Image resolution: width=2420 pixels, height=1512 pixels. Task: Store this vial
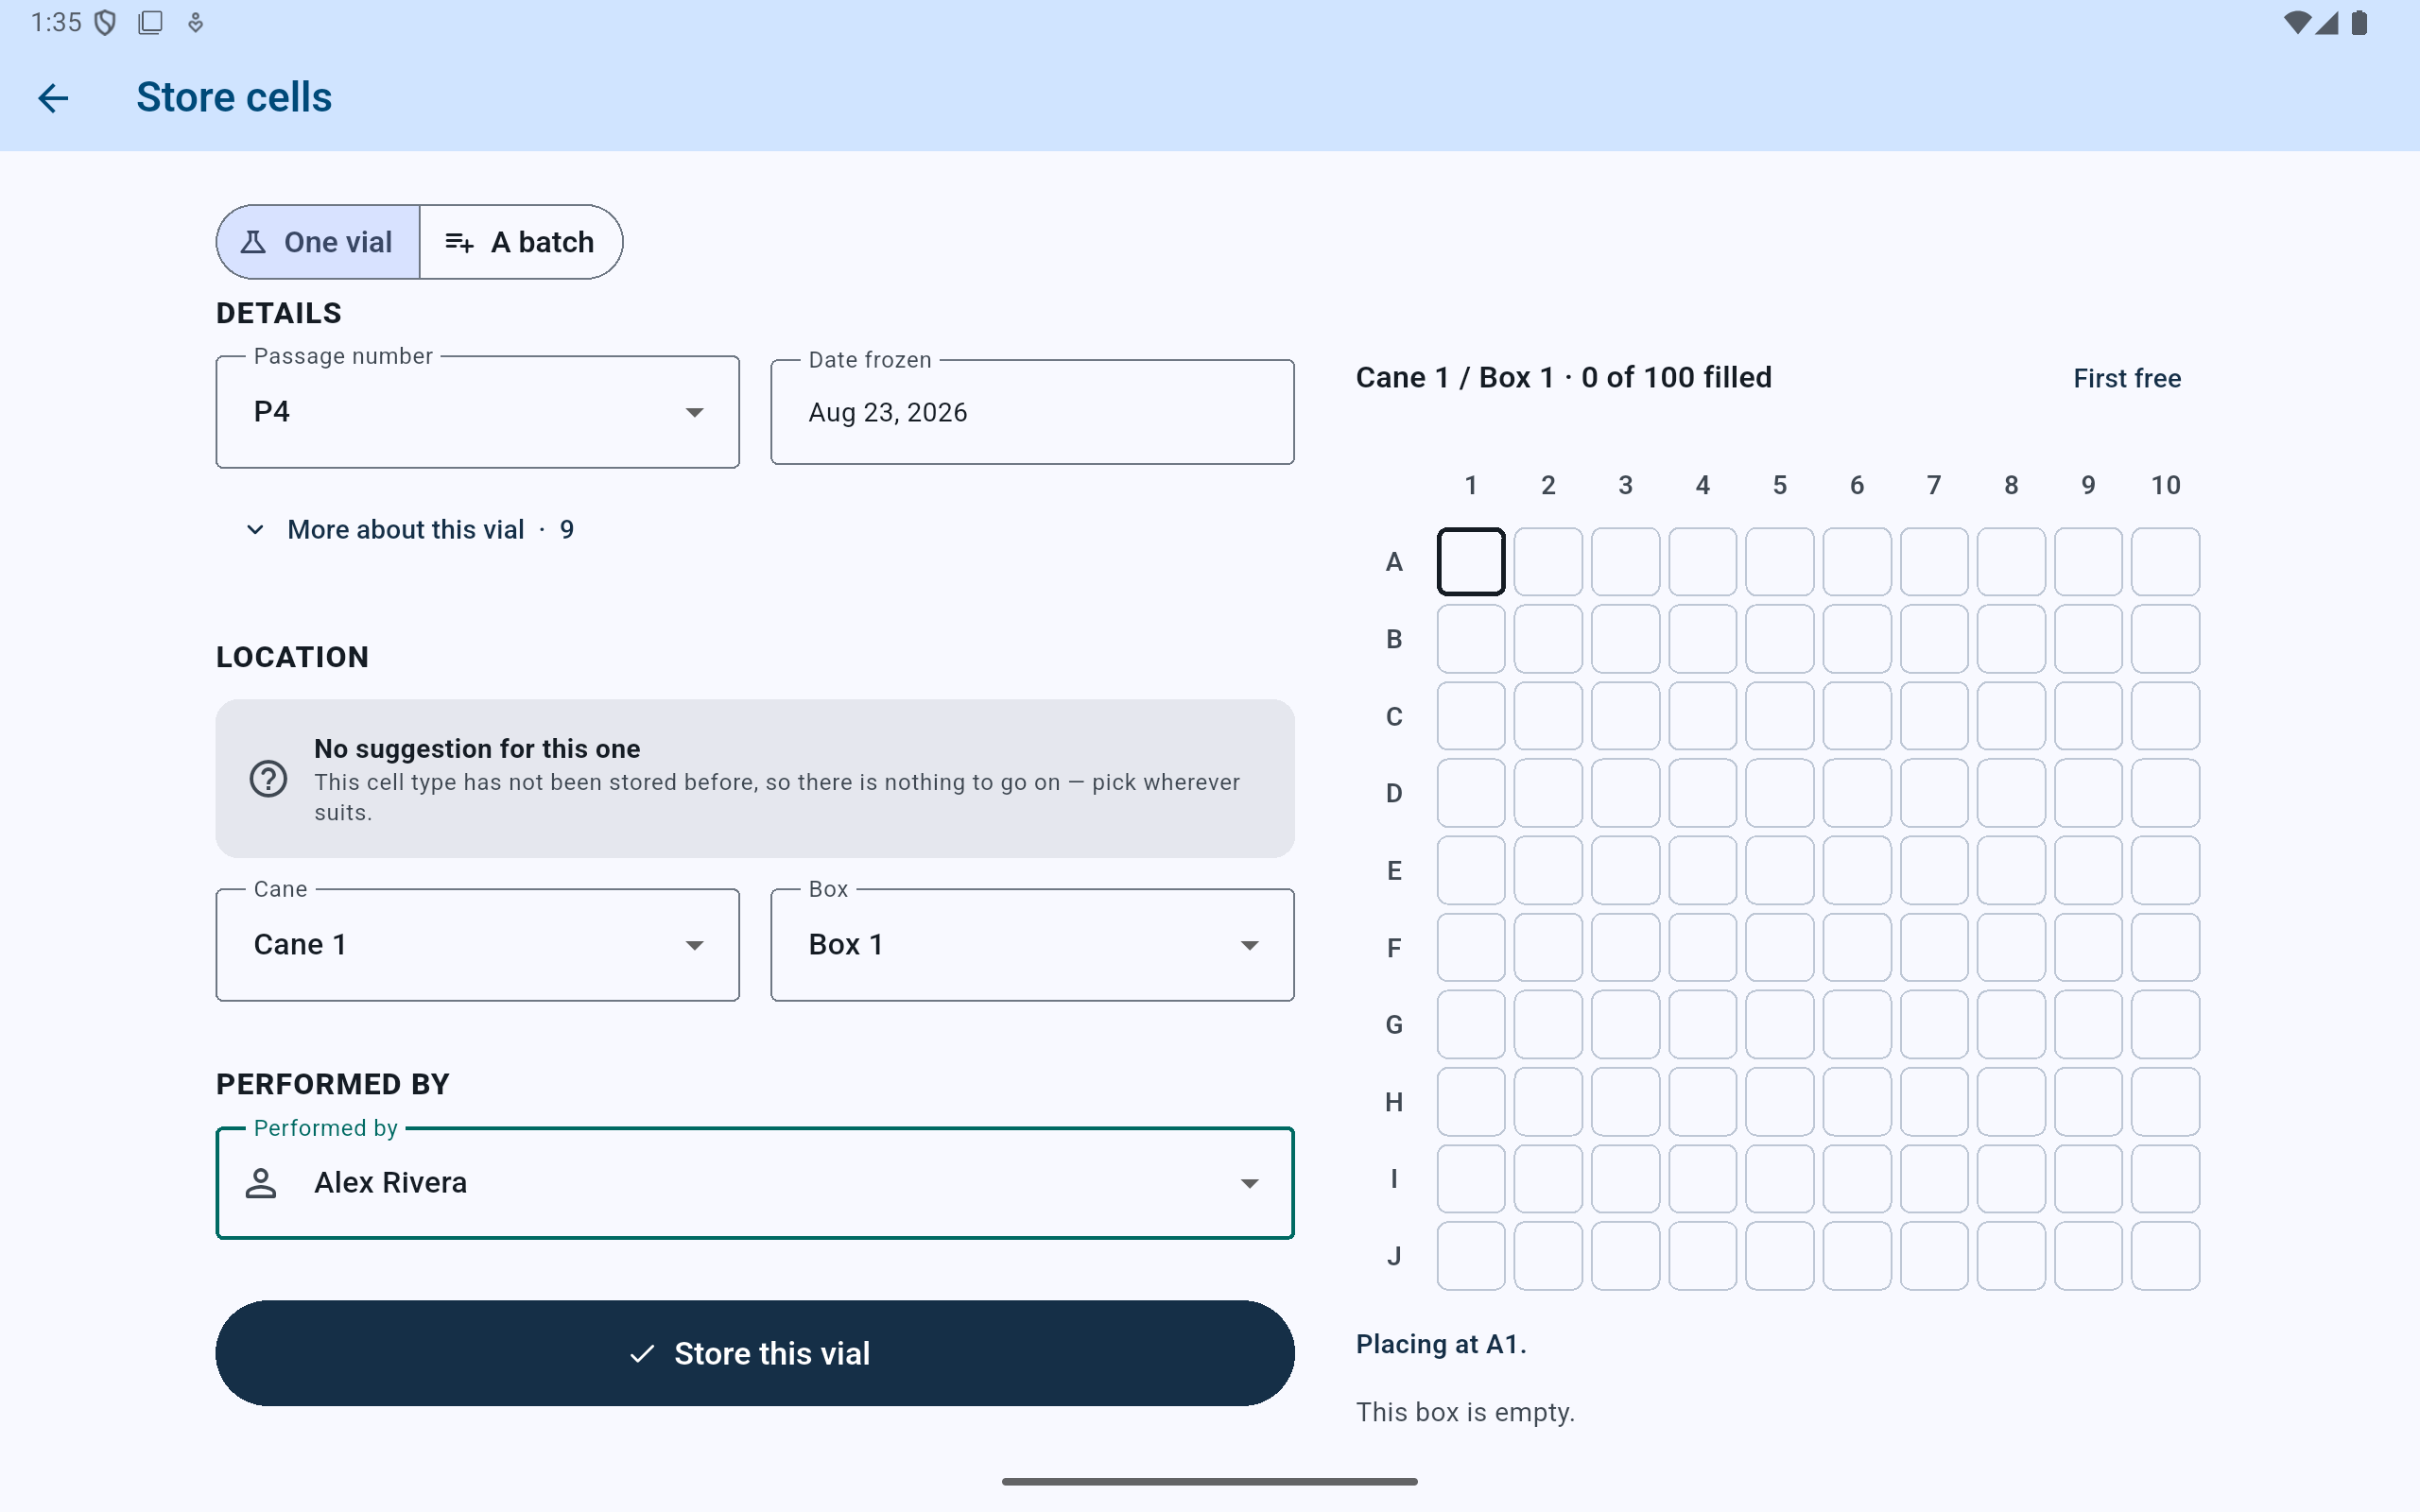click(755, 1353)
